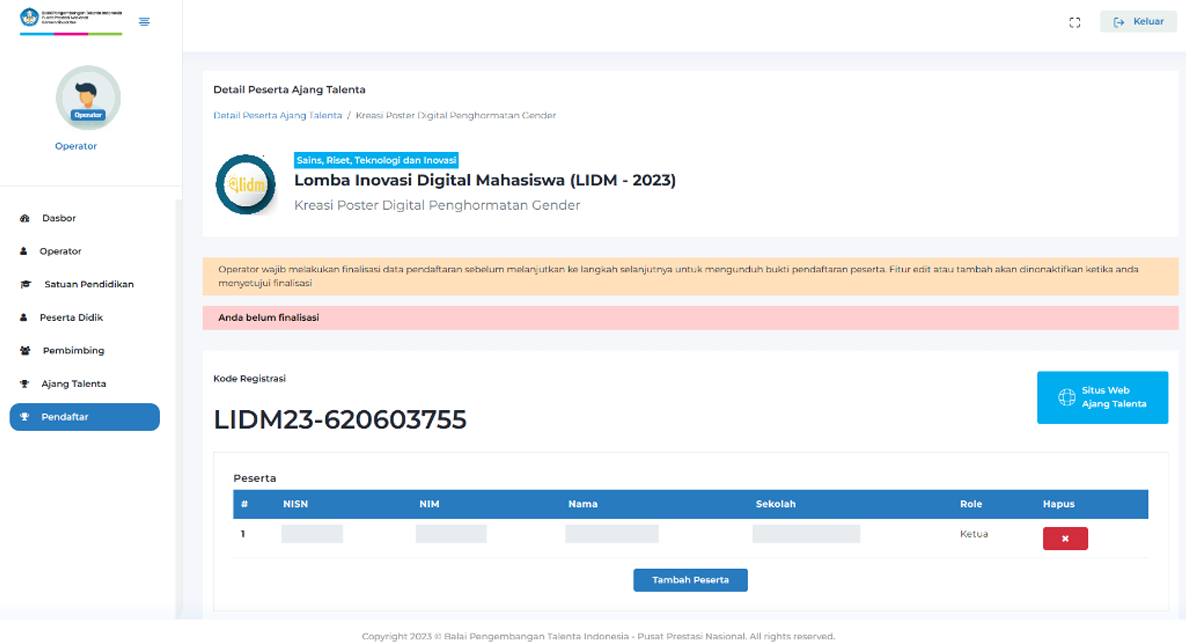
Task: Click the Nama column header
Action: coord(582,504)
